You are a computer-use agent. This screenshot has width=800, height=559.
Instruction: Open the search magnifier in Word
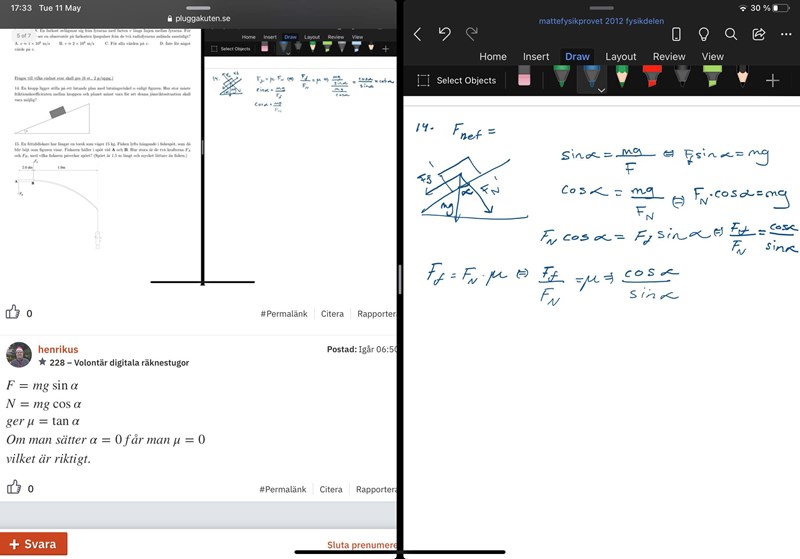click(x=731, y=34)
